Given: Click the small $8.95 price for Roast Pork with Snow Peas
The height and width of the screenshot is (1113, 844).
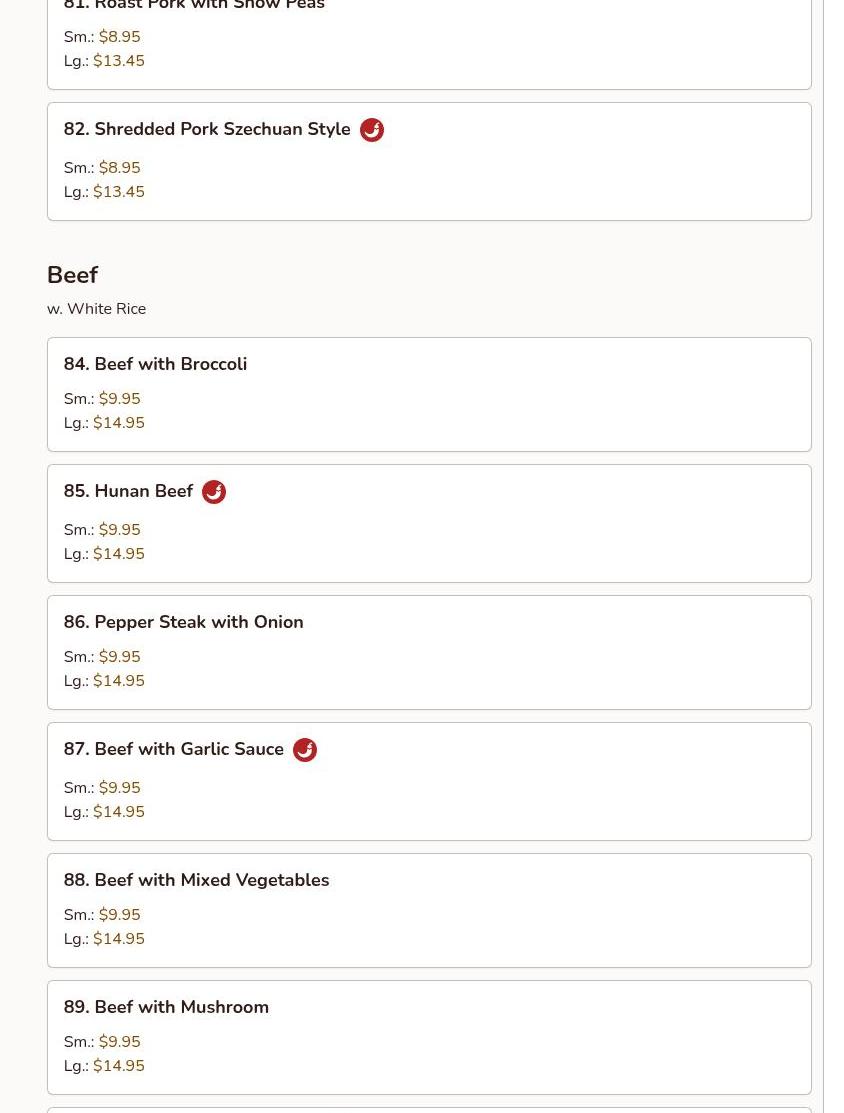Looking at the screenshot, I should 119,37.
